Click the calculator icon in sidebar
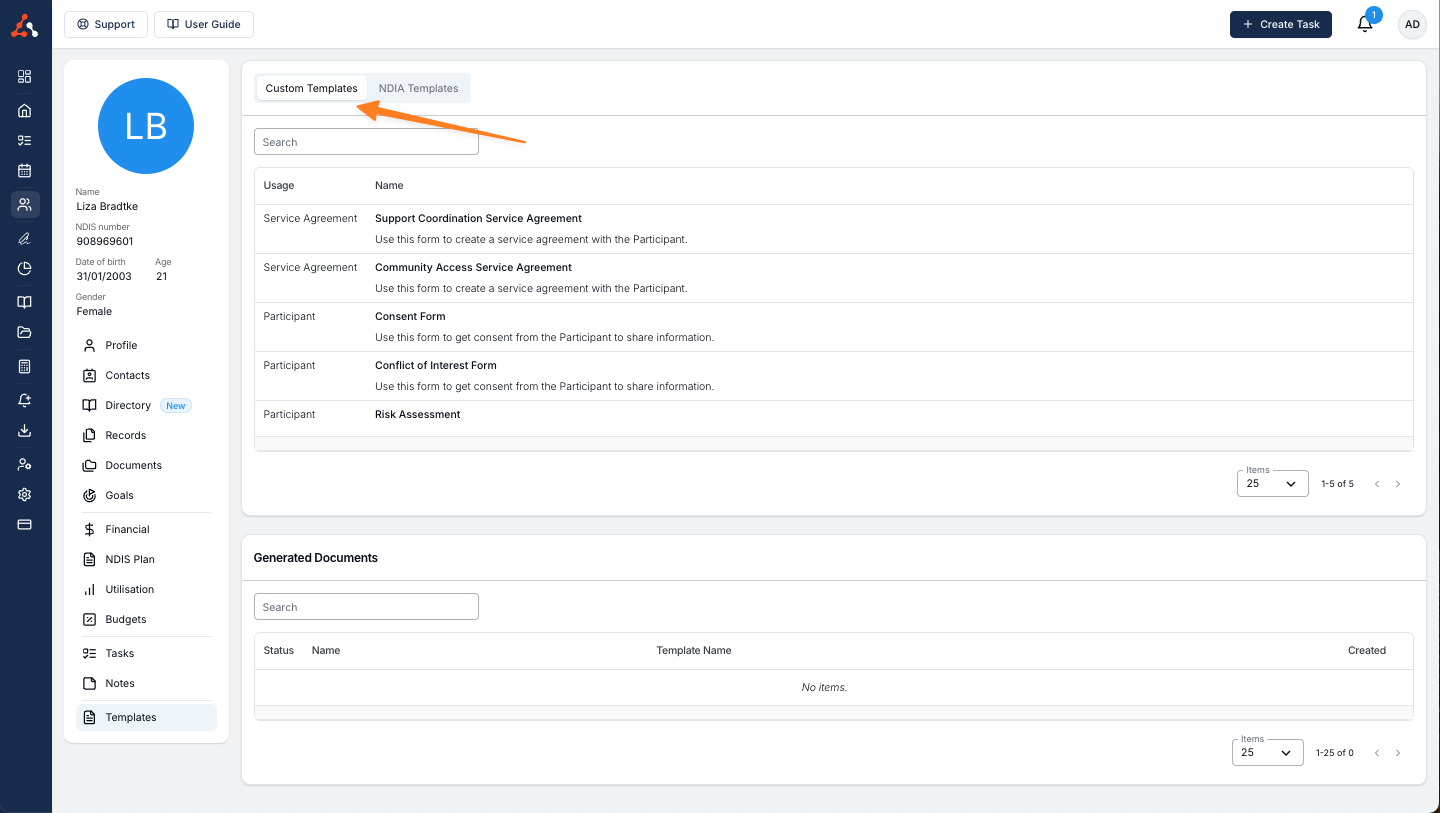The height and width of the screenshot is (813, 1440). pos(25,367)
